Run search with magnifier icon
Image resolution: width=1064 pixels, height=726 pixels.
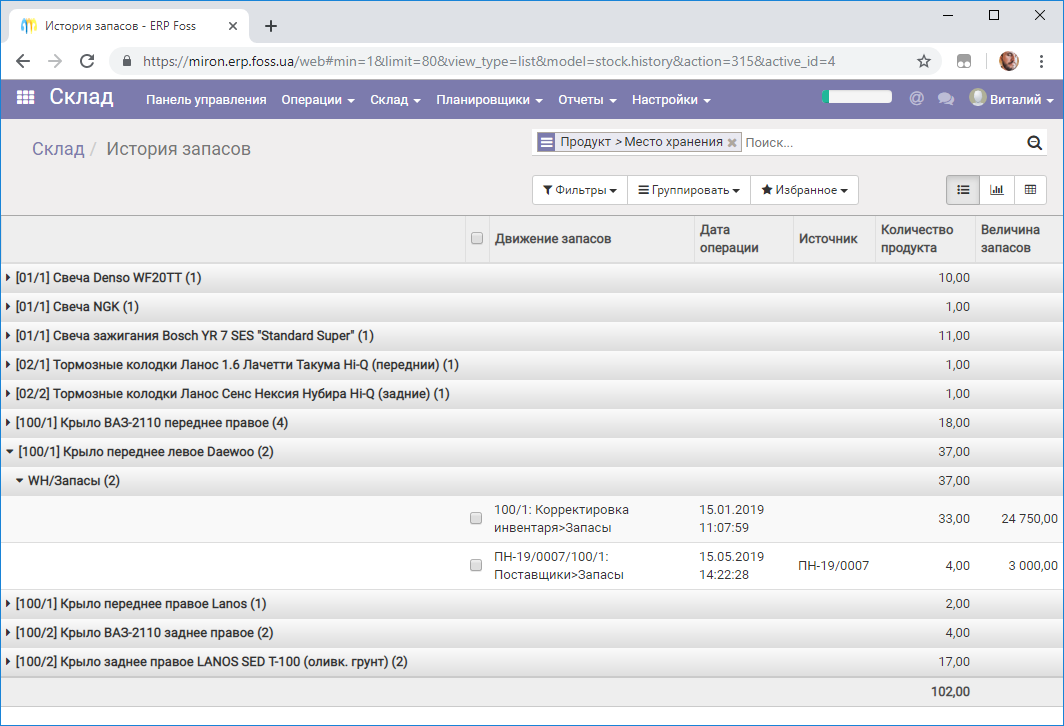tap(1034, 142)
